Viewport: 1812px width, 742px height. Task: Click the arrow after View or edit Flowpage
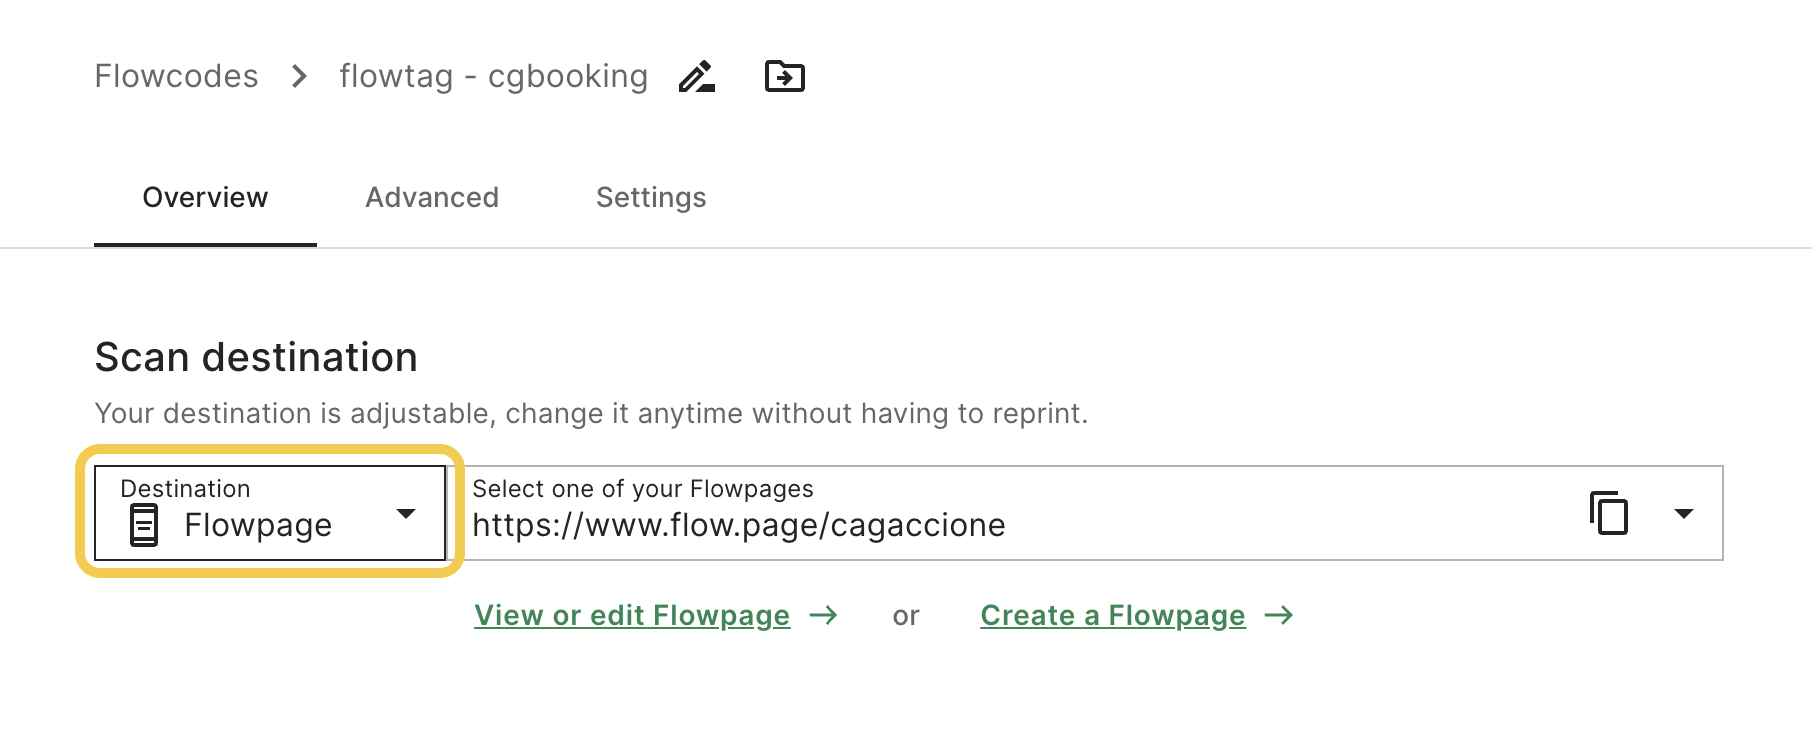coord(824,615)
